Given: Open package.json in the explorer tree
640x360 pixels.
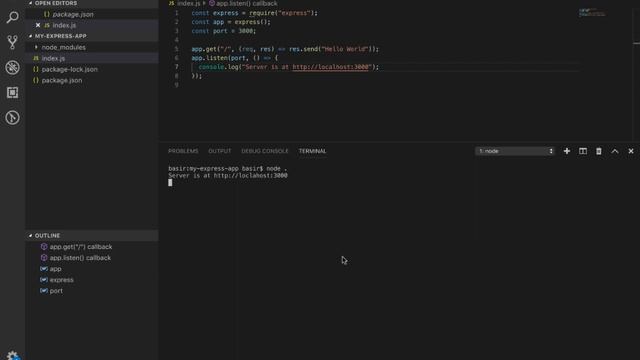Looking at the screenshot, I should tap(62, 80).
